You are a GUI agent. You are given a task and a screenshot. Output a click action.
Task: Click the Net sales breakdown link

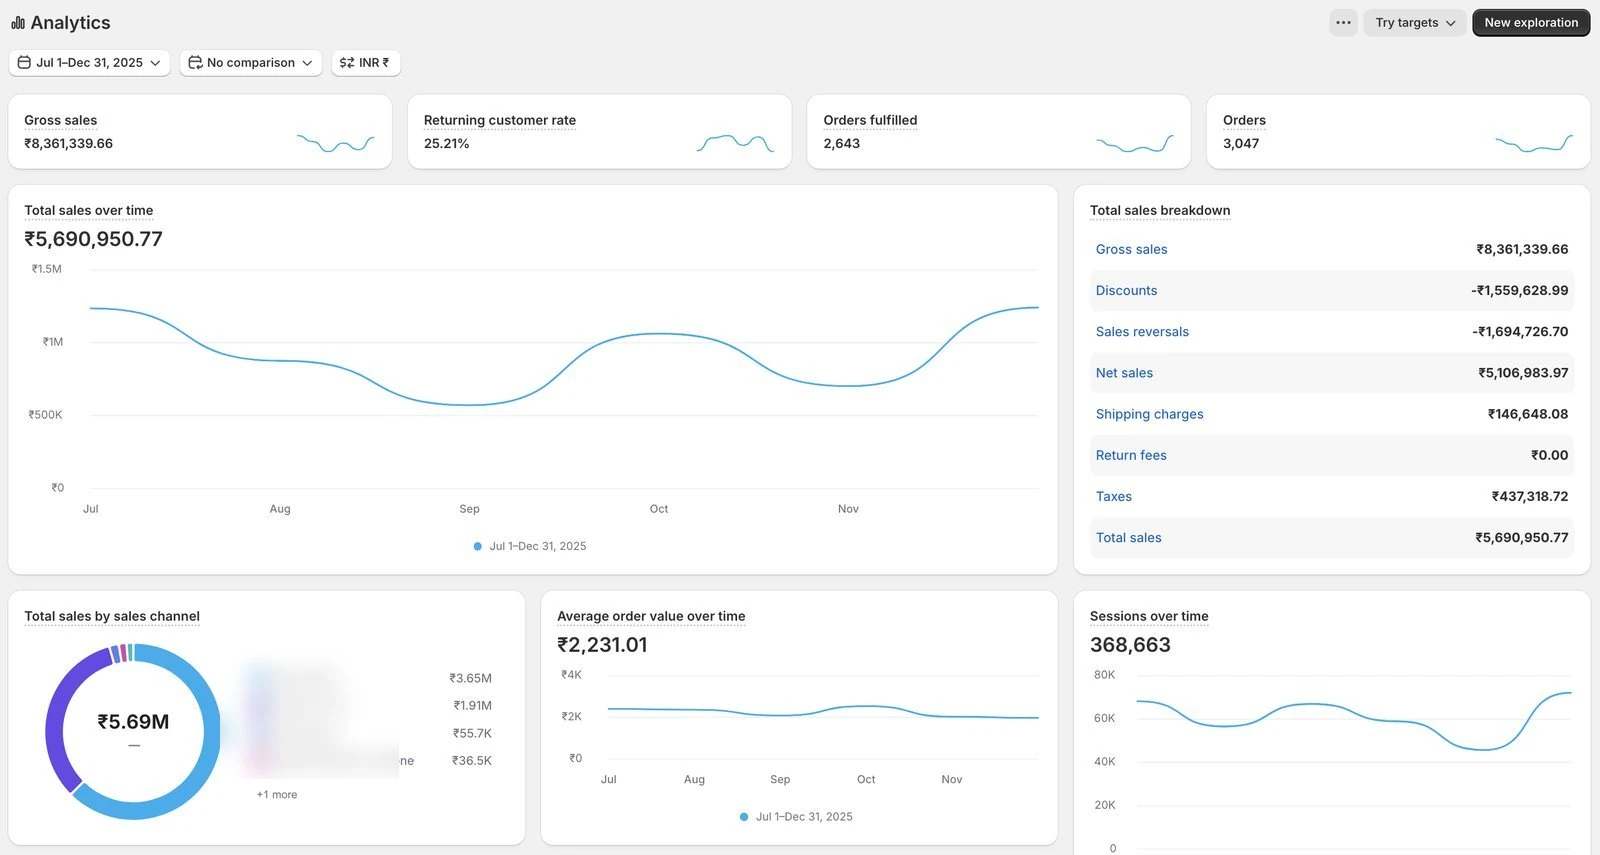pos(1124,372)
